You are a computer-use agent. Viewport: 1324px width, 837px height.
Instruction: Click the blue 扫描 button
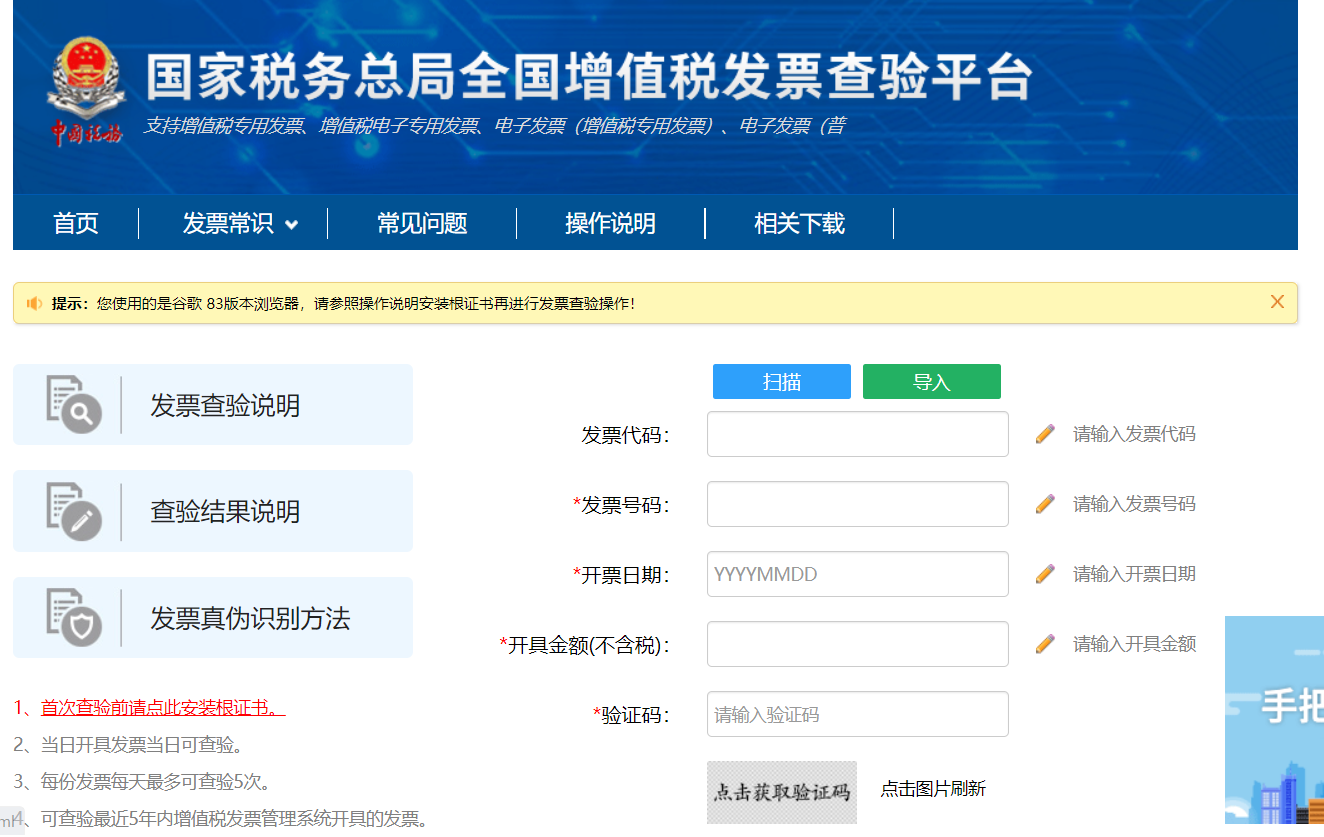781,381
